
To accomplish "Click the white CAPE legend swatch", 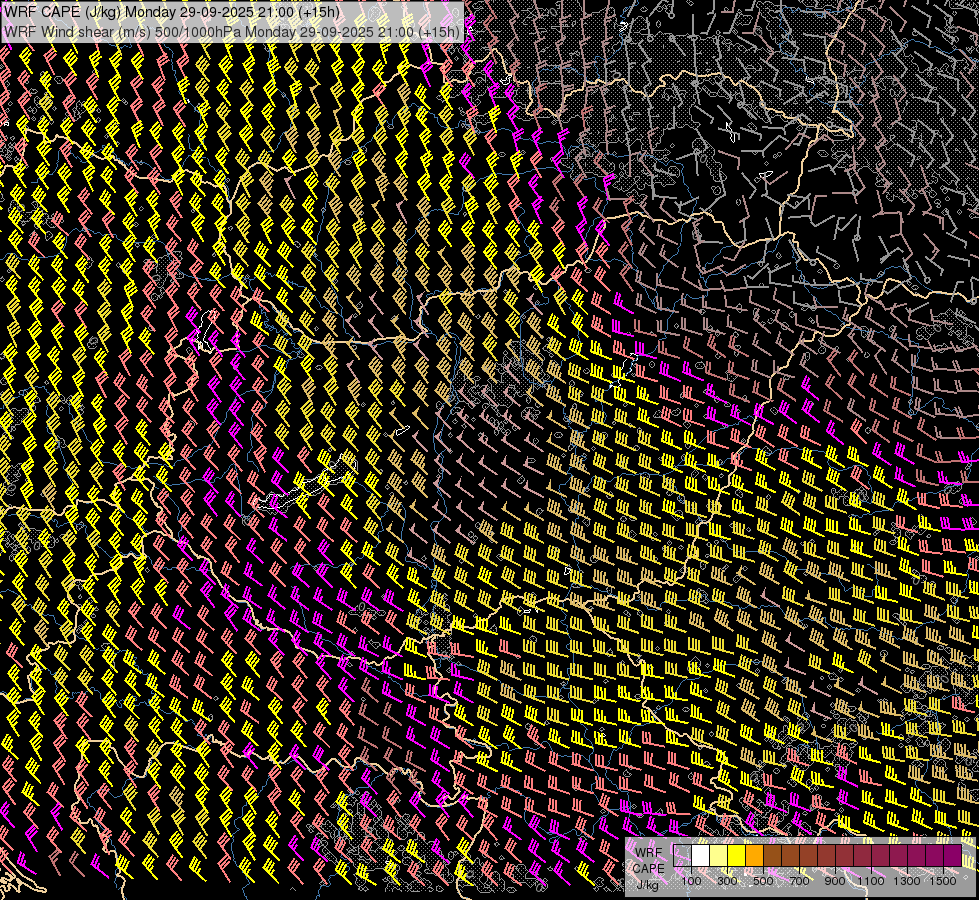I will (x=700, y=855).
